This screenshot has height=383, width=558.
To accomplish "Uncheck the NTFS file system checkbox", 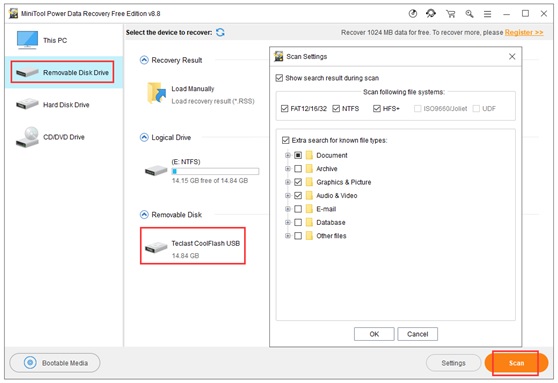I will click(x=336, y=109).
